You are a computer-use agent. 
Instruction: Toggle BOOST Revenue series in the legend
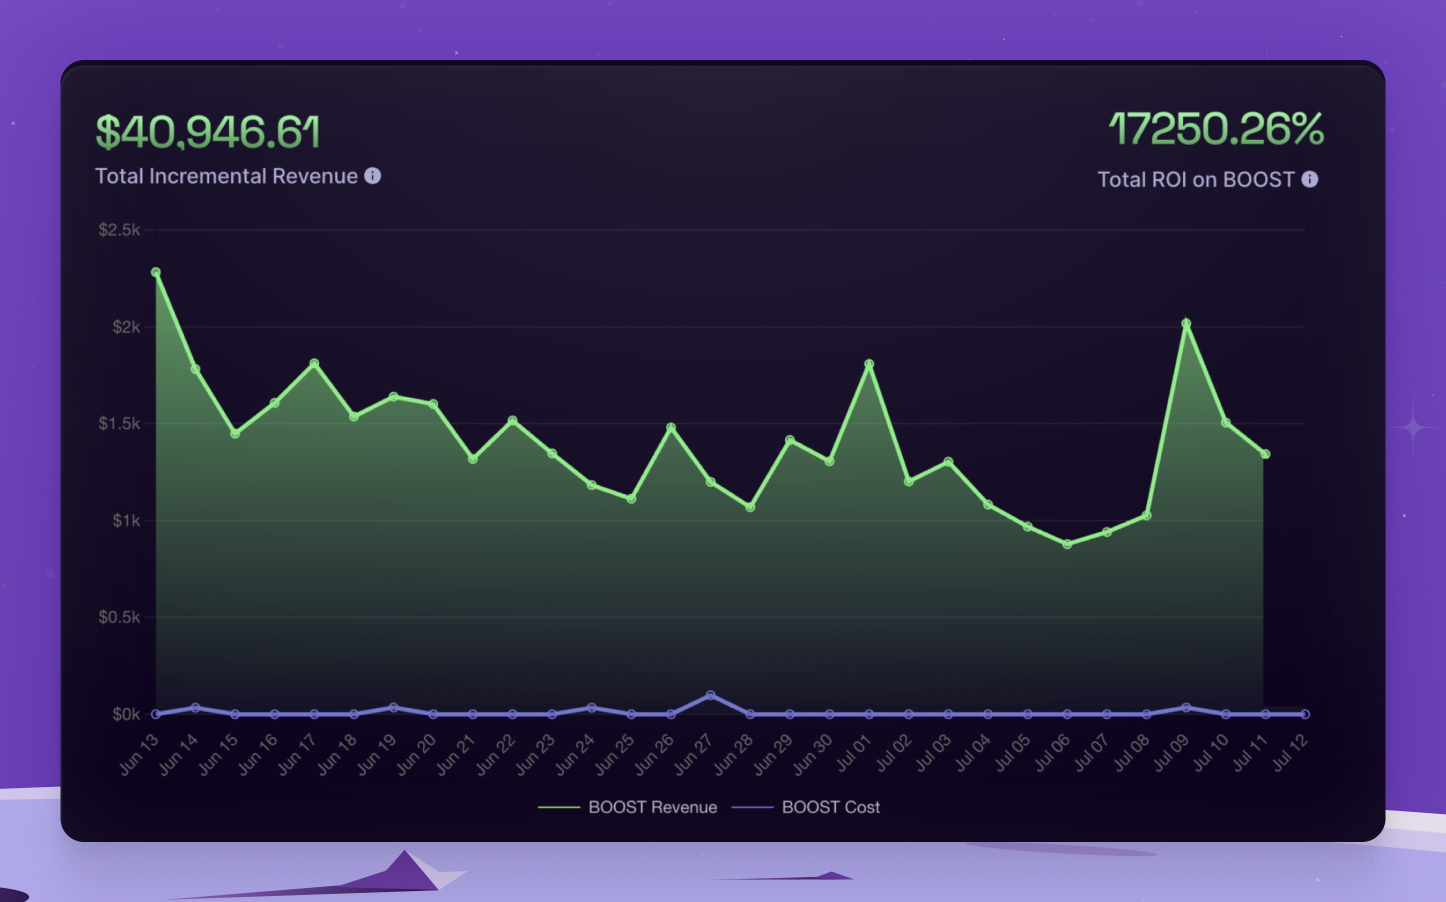coord(652,807)
